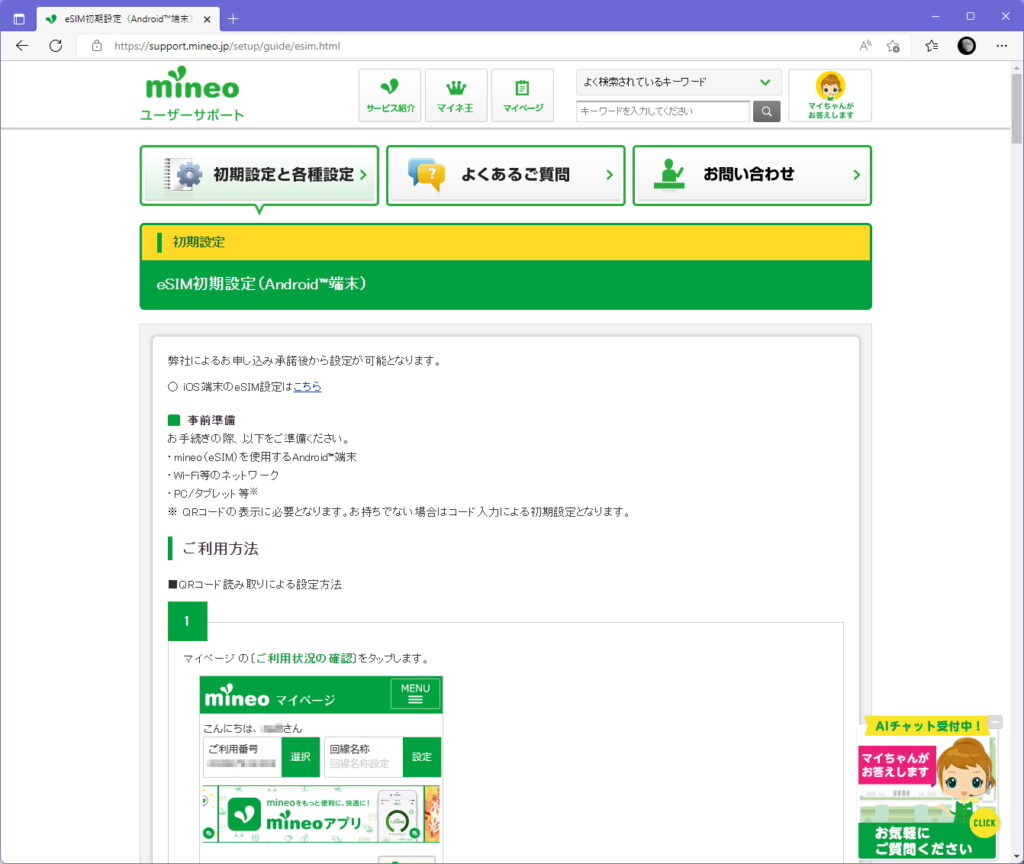Click the 設定 button beside 回線名称

coord(422,757)
